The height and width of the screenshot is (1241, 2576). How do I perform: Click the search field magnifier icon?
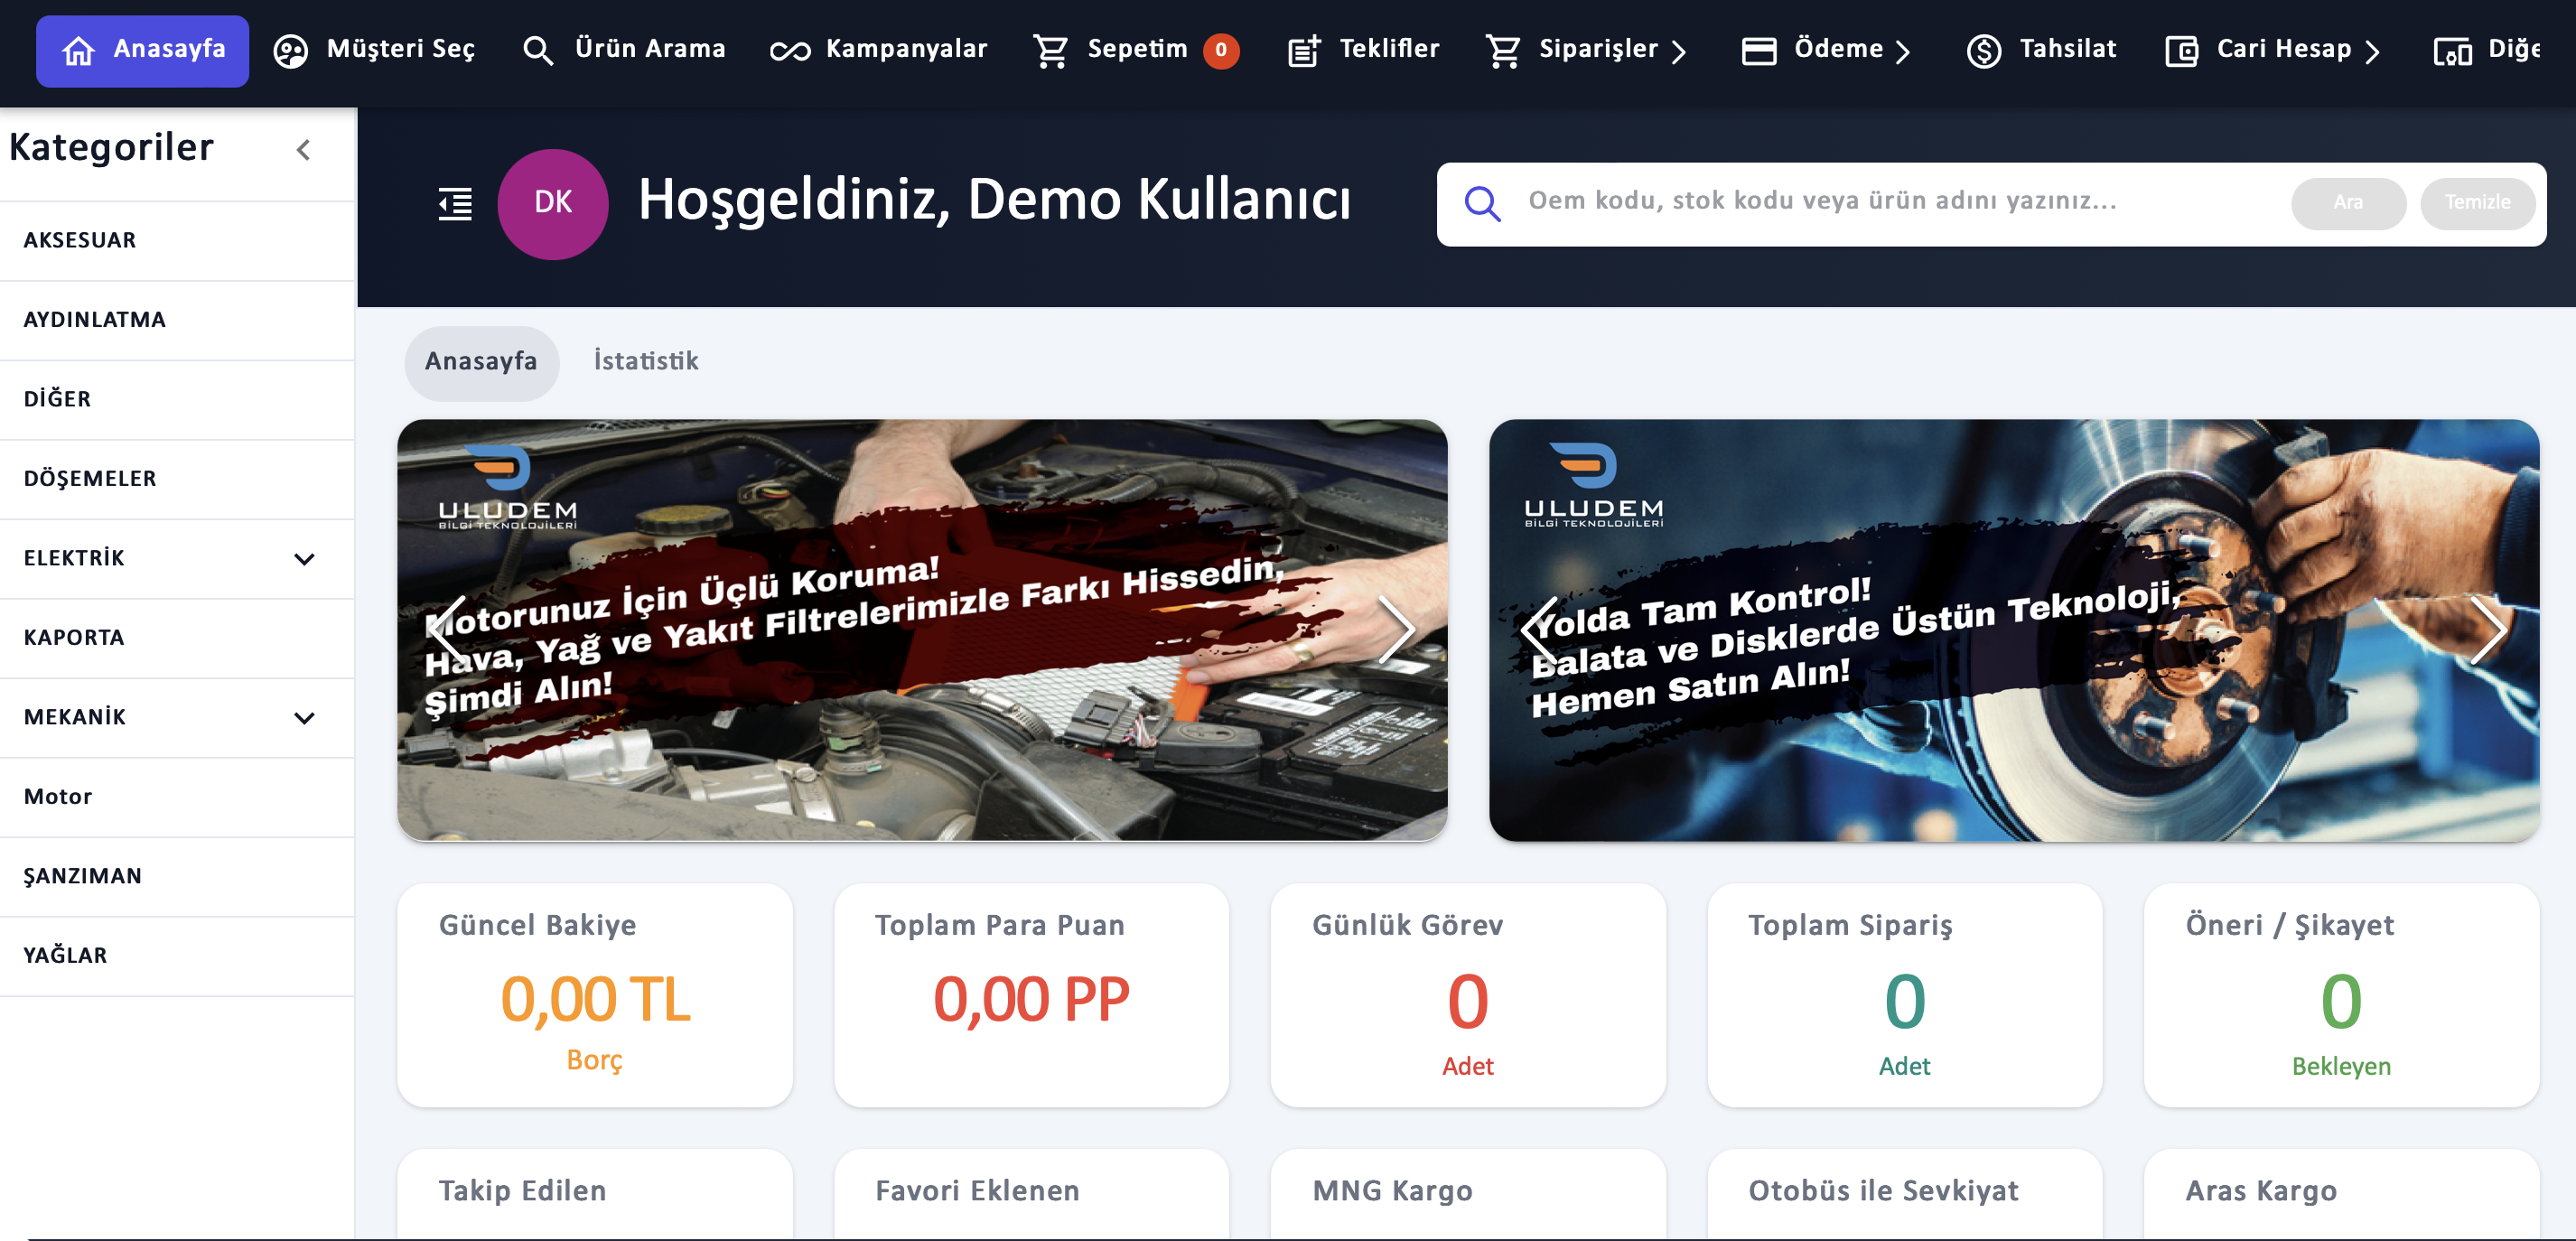click(1482, 204)
